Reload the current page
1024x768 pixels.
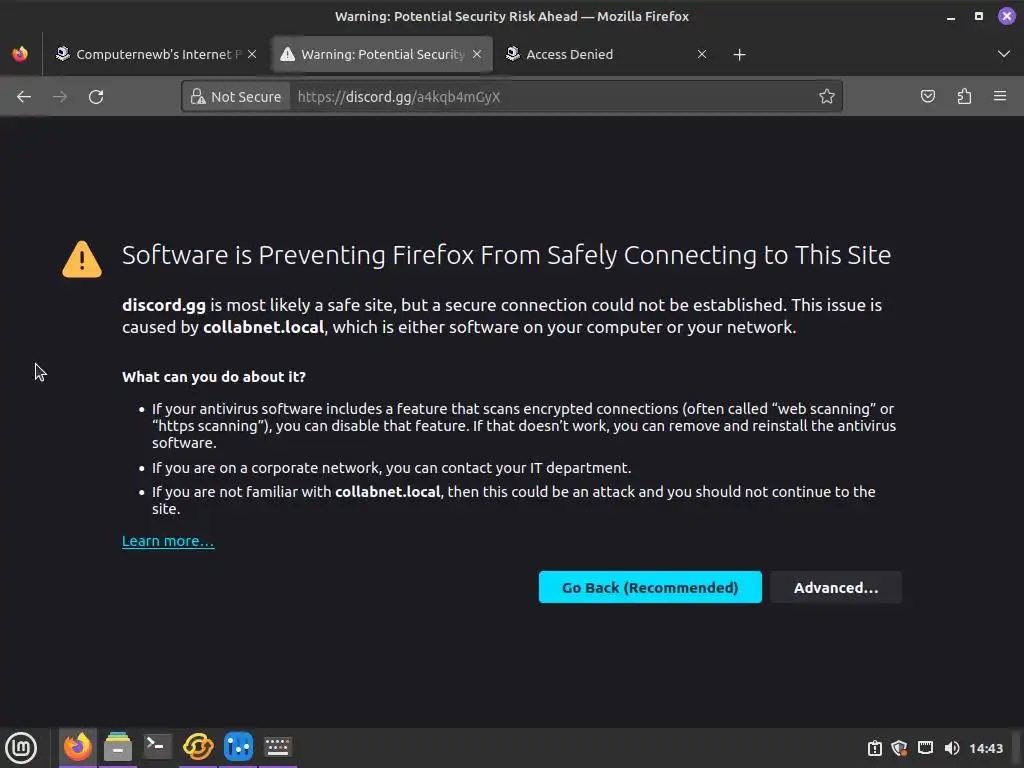pyautogui.click(x=96, y=97)
